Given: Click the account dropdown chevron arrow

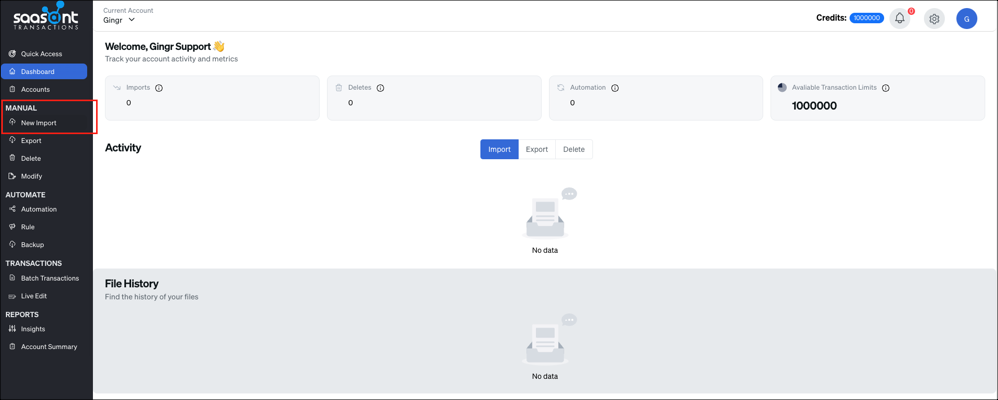Looking at the screenshot, I should click(x=132, y=20).
